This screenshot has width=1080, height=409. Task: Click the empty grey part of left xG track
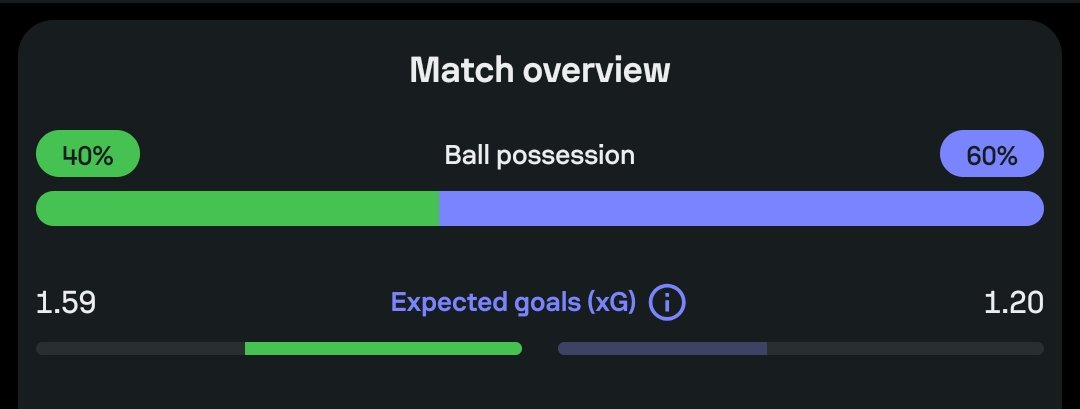[140, 348]
